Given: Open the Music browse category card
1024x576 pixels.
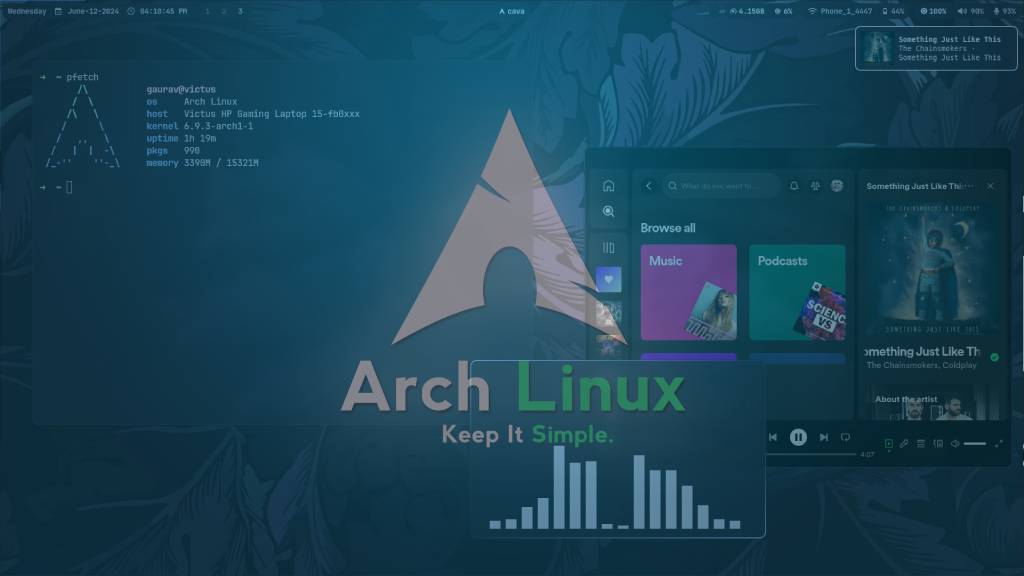Looking at the screenshot, I should [688, 293].
